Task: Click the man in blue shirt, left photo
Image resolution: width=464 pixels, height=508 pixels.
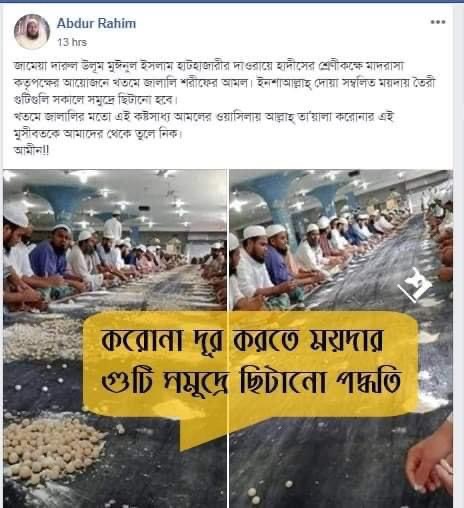Action: point(52,258)
